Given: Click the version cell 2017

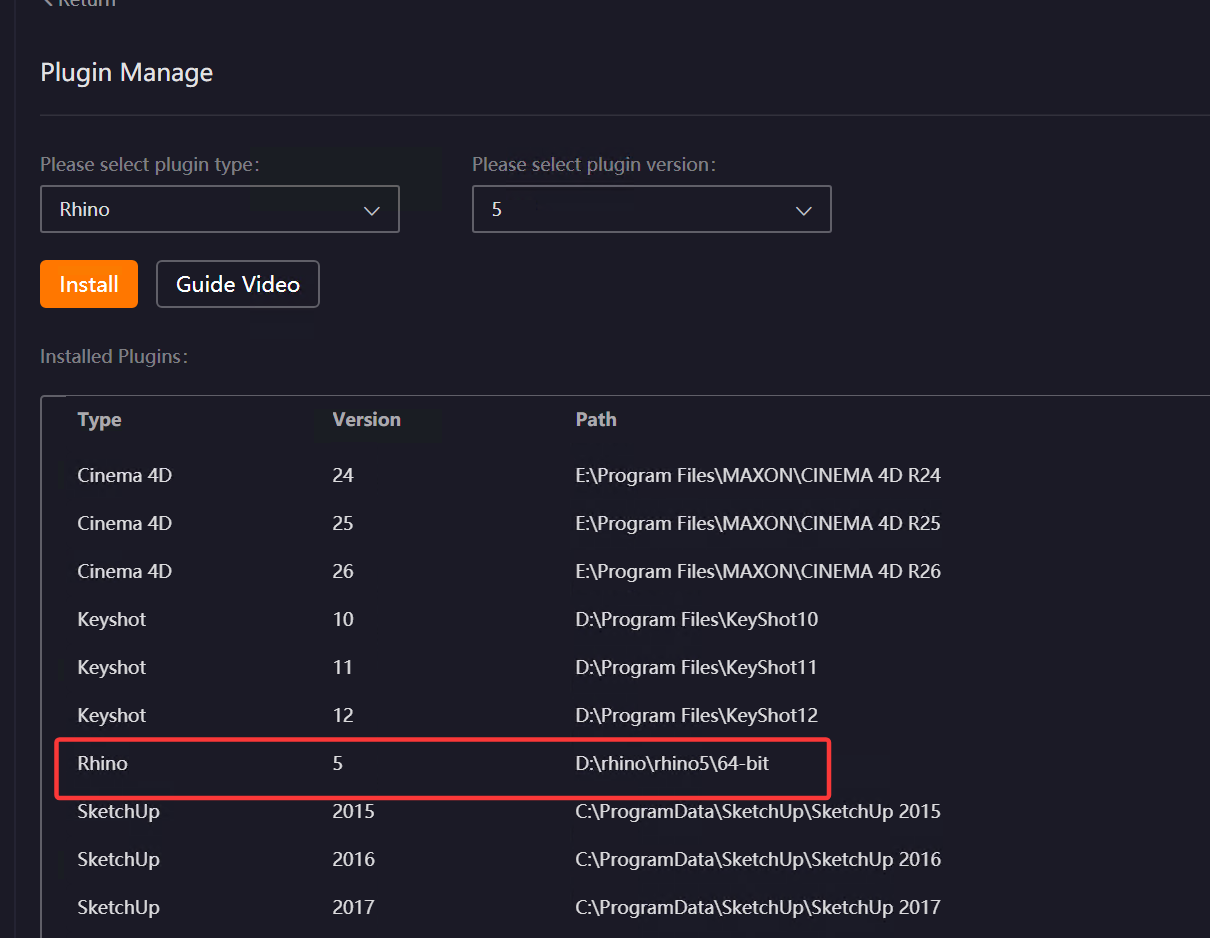Looking at the screenshot, I should (353, 907).
